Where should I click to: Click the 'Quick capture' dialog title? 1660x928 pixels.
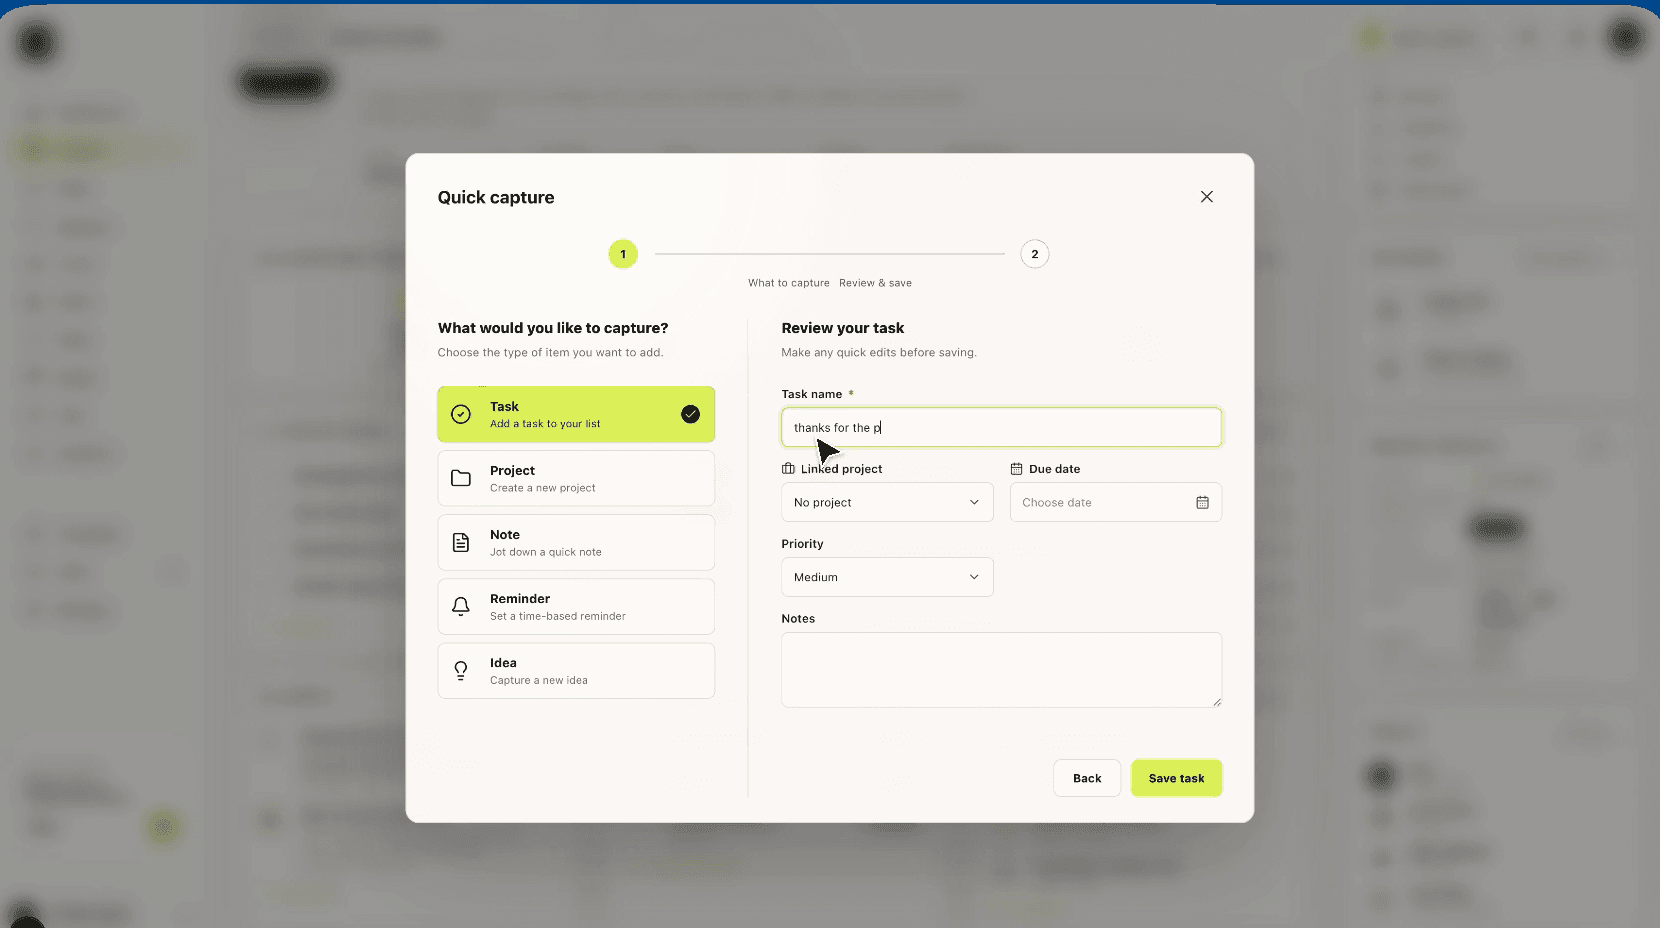click(496, 197)
